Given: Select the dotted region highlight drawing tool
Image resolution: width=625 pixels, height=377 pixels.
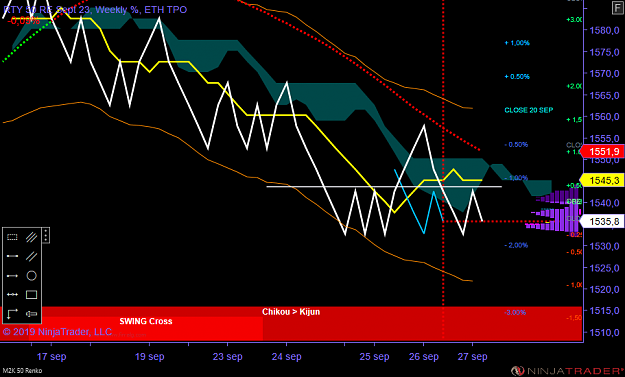Looking at the screenshot, I should [12, 237].
